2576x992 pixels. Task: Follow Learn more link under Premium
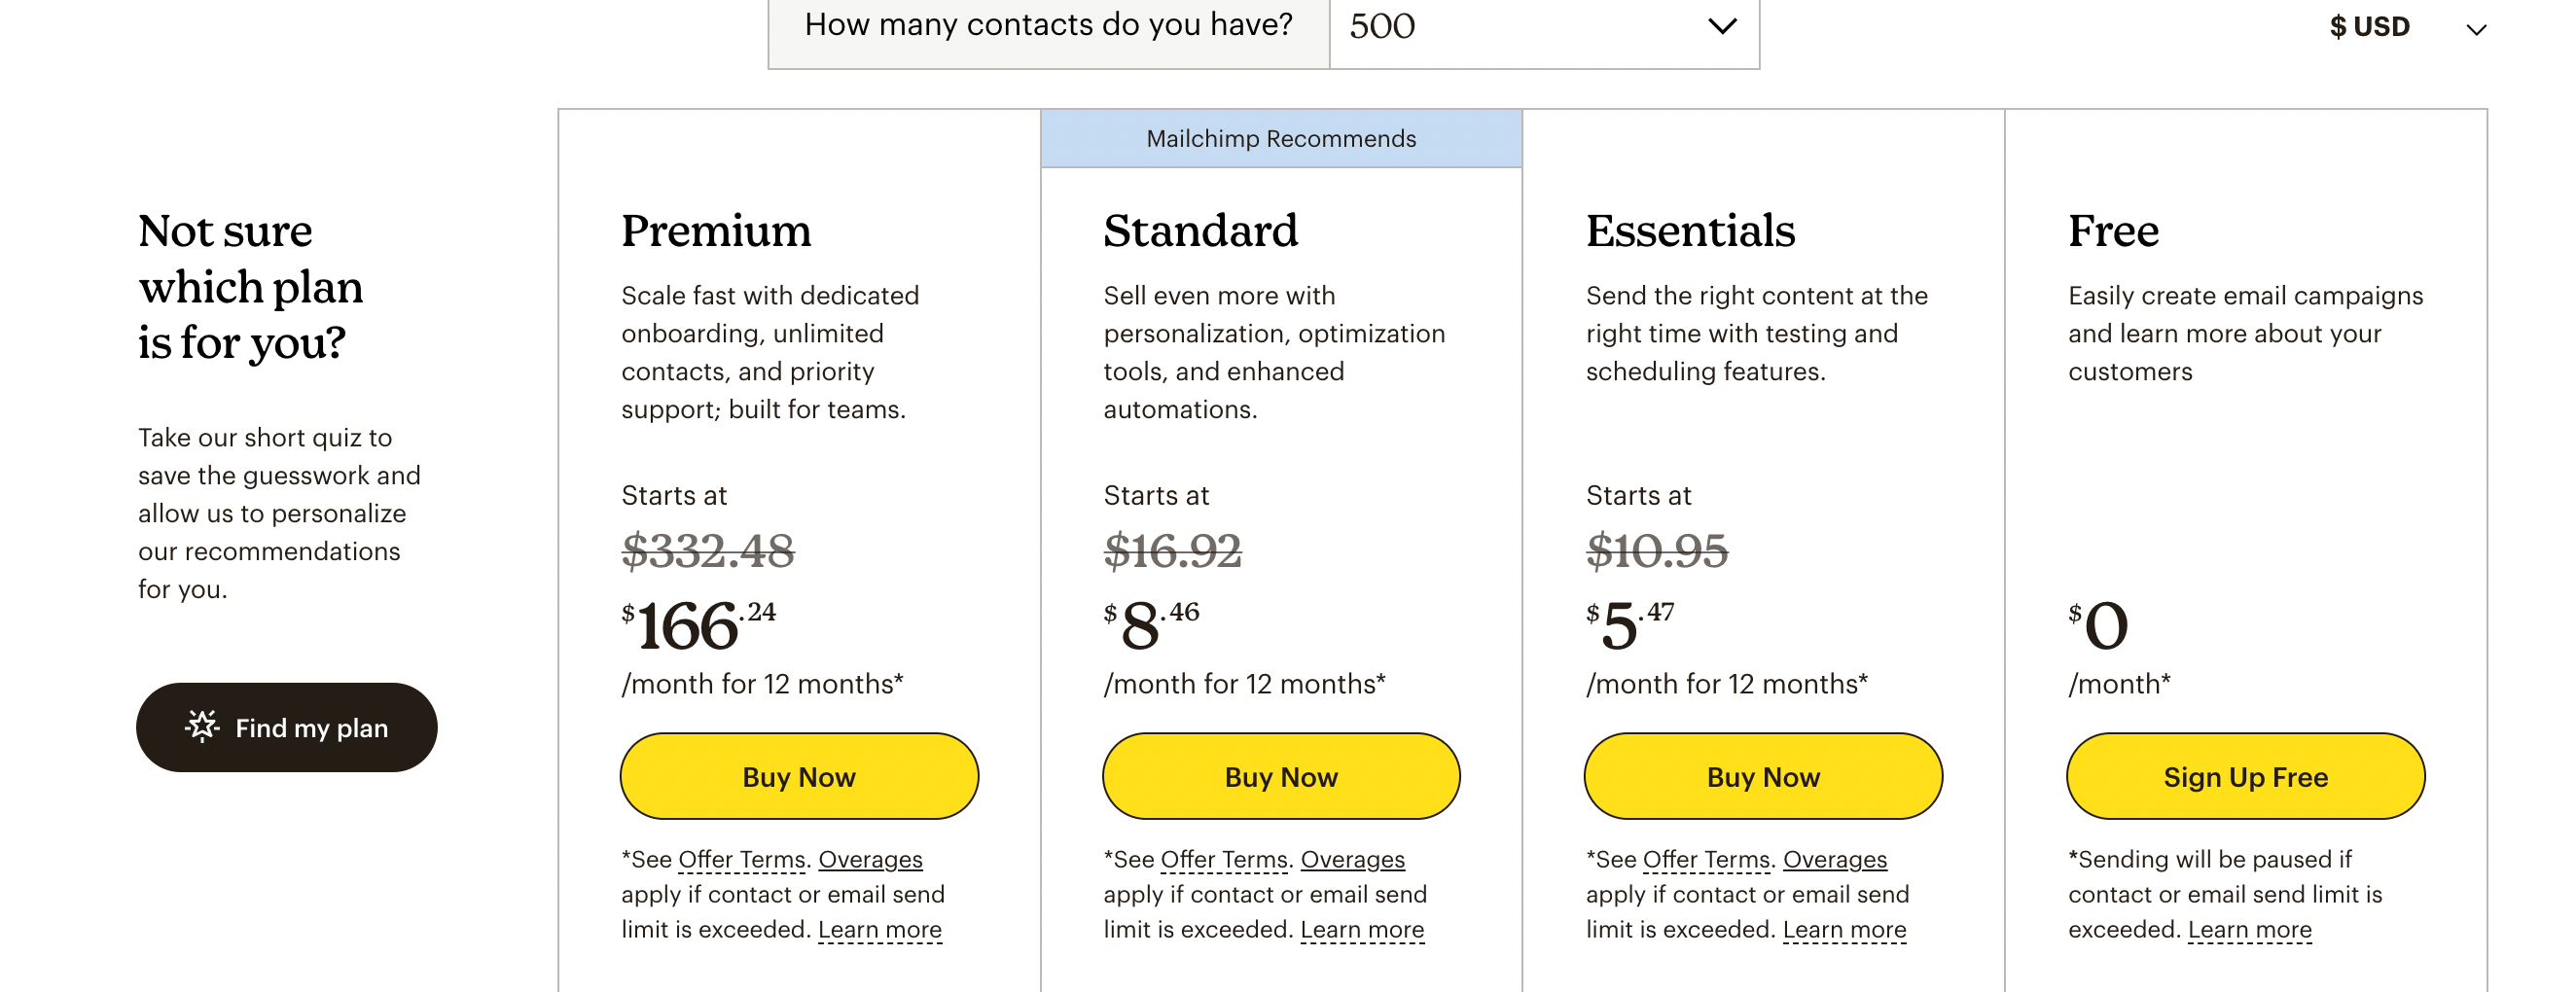879,930
